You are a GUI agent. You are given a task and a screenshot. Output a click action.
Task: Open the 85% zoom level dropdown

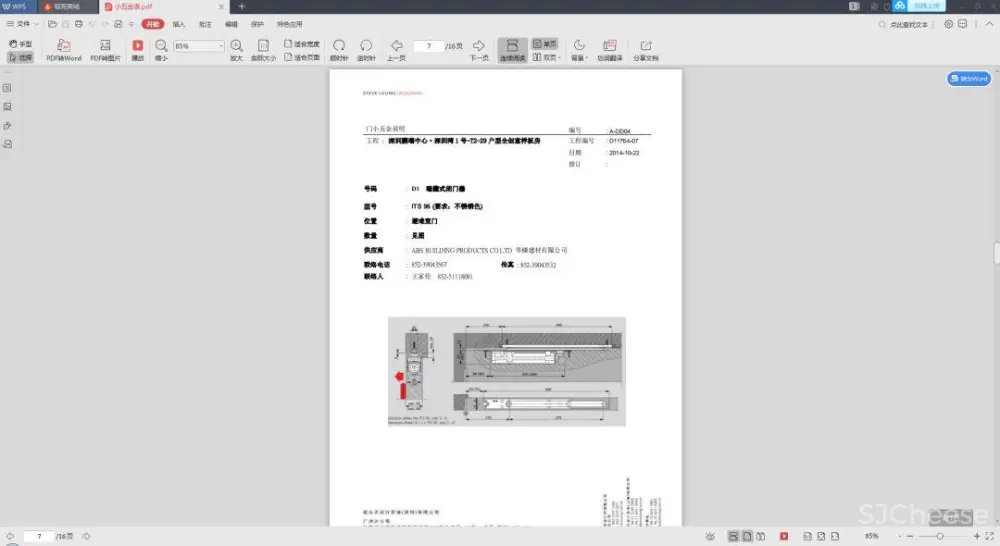click(221, 46)
